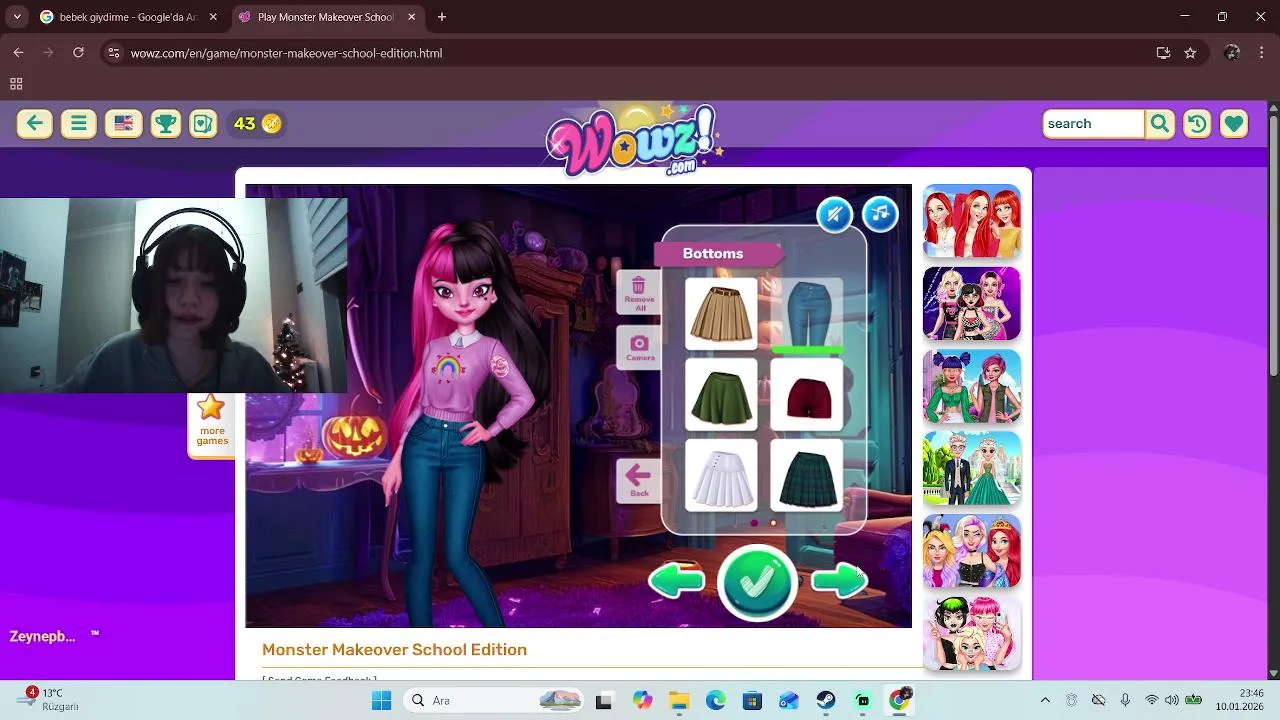The width and height of the screenshot is (1280, 720).
Task: Open recently played history icon
Action: 1197,123
